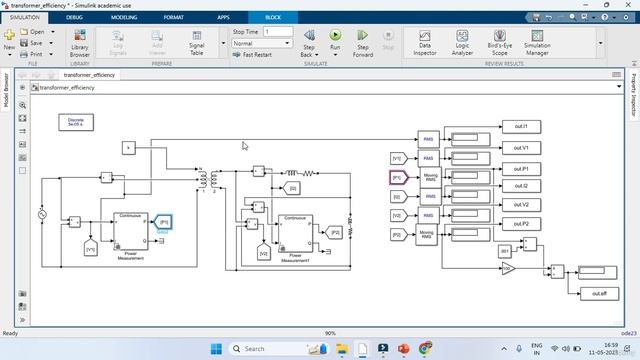640x360 pixels.
Task: Open the Property Inspector side panel
Action: pyautogui.click(x=634, y=95)
